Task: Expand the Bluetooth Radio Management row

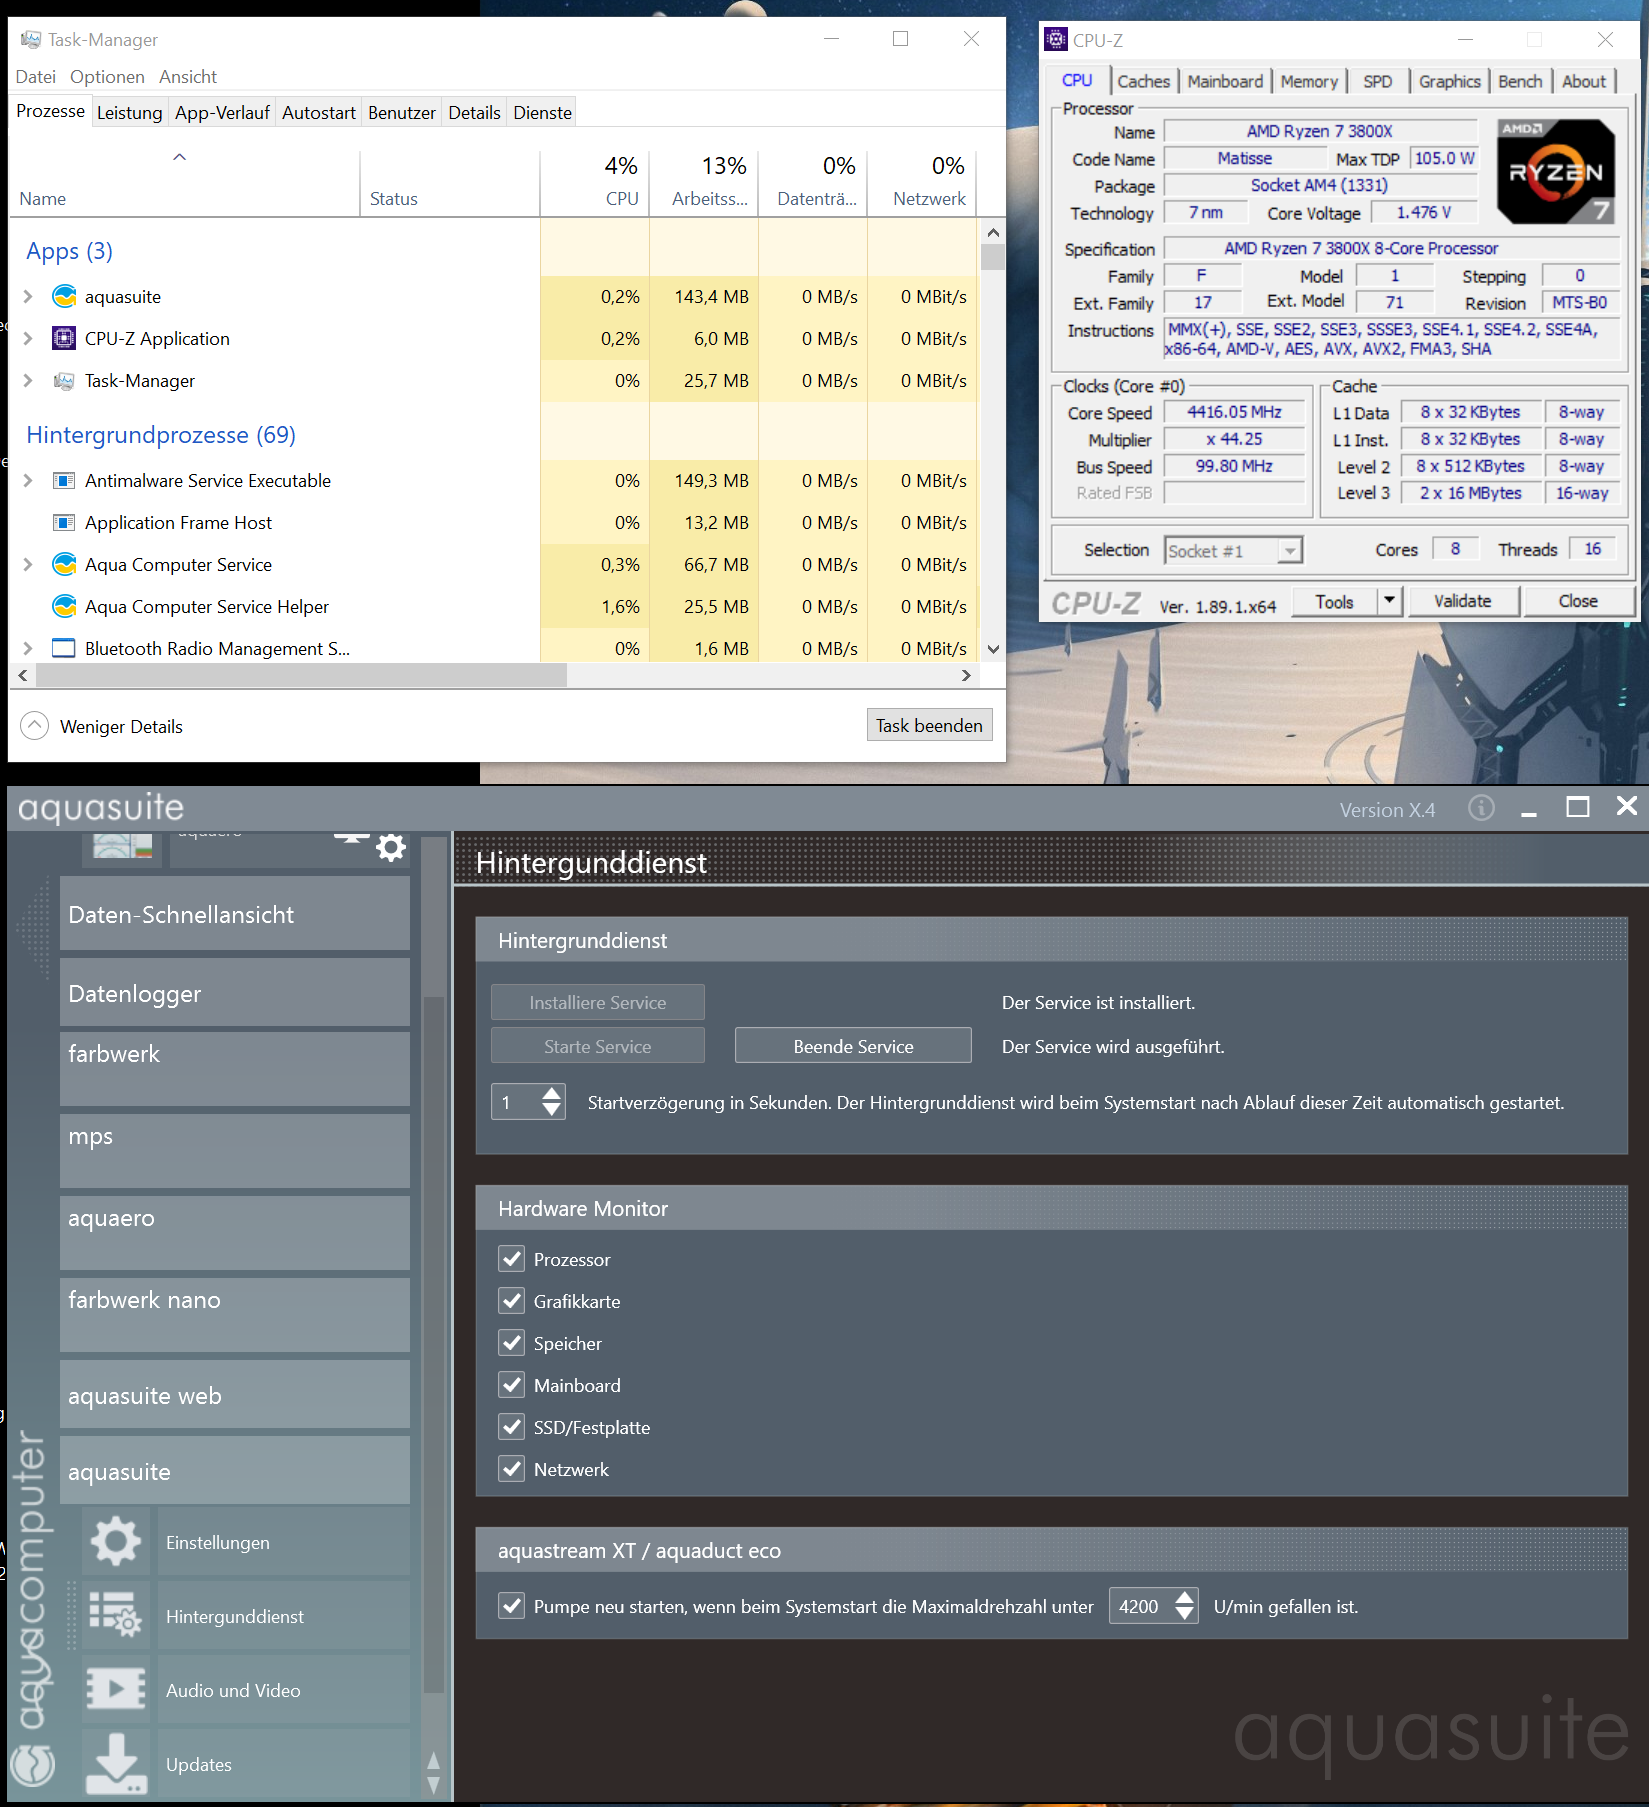Action: (x=28, y=648)
